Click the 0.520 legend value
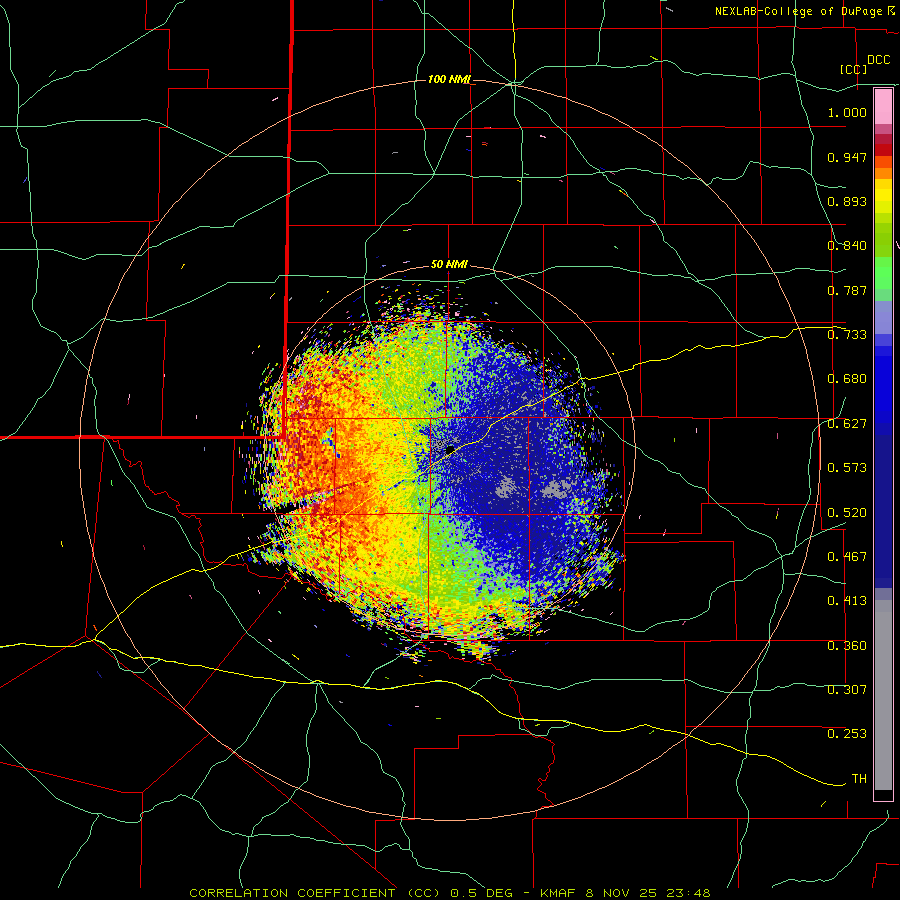 coord(847,513)
